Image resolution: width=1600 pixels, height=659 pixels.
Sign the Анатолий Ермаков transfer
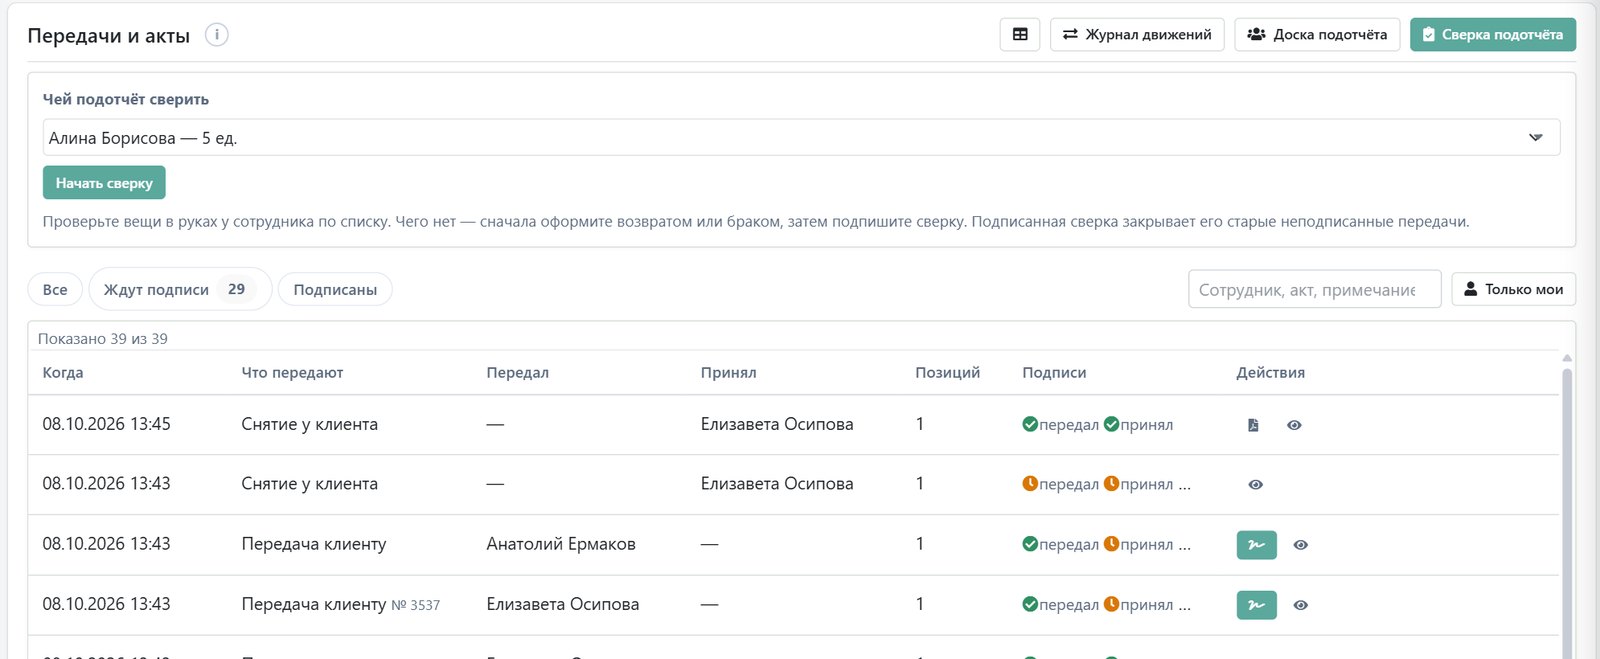click(x=1257, y=545)
